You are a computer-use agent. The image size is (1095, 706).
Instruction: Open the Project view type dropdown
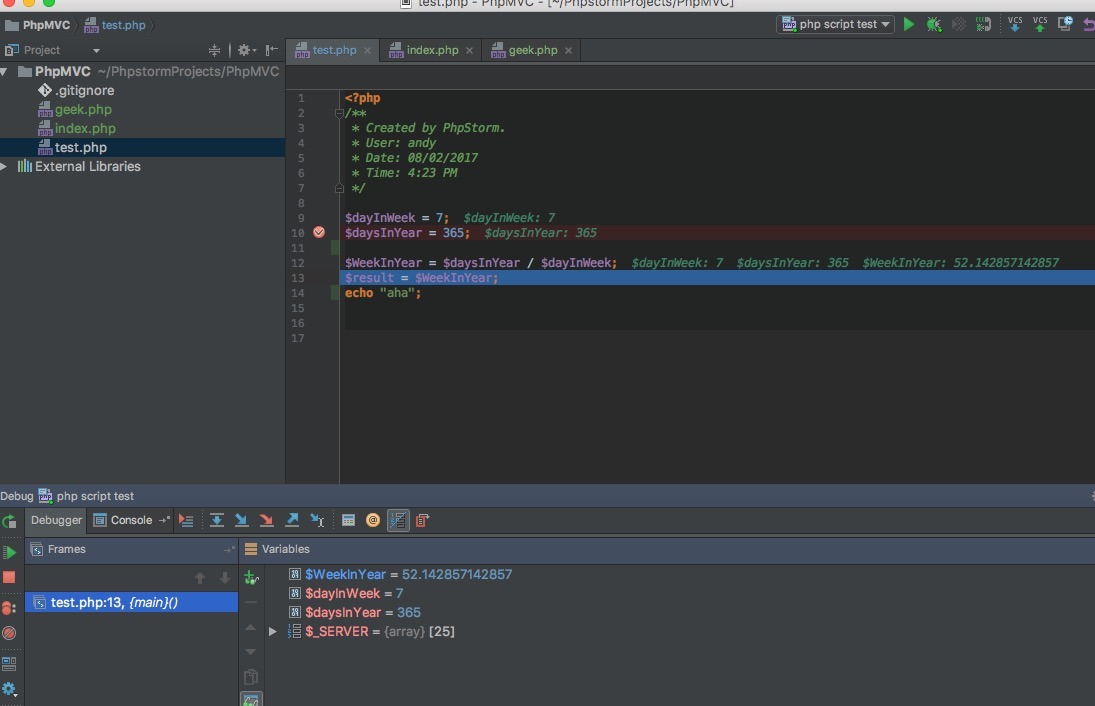tap(96, 50)
